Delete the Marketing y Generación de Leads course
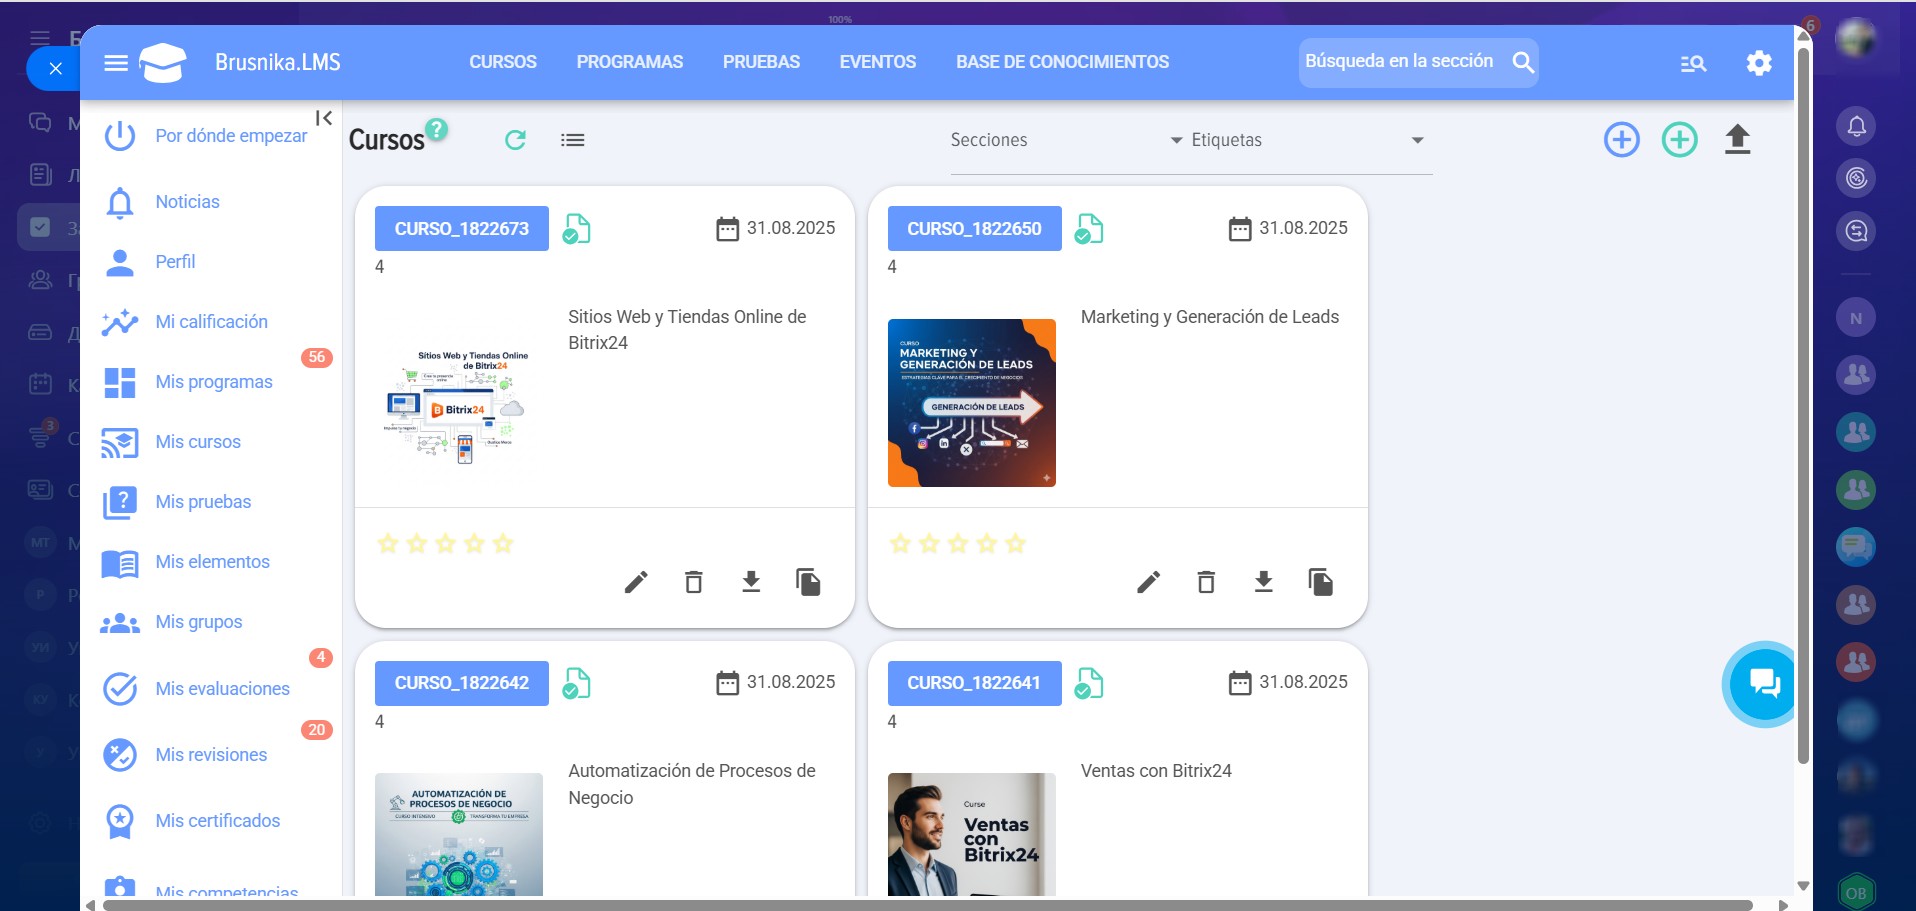This screenshot has height=911, width=1916. [1206, 582]
